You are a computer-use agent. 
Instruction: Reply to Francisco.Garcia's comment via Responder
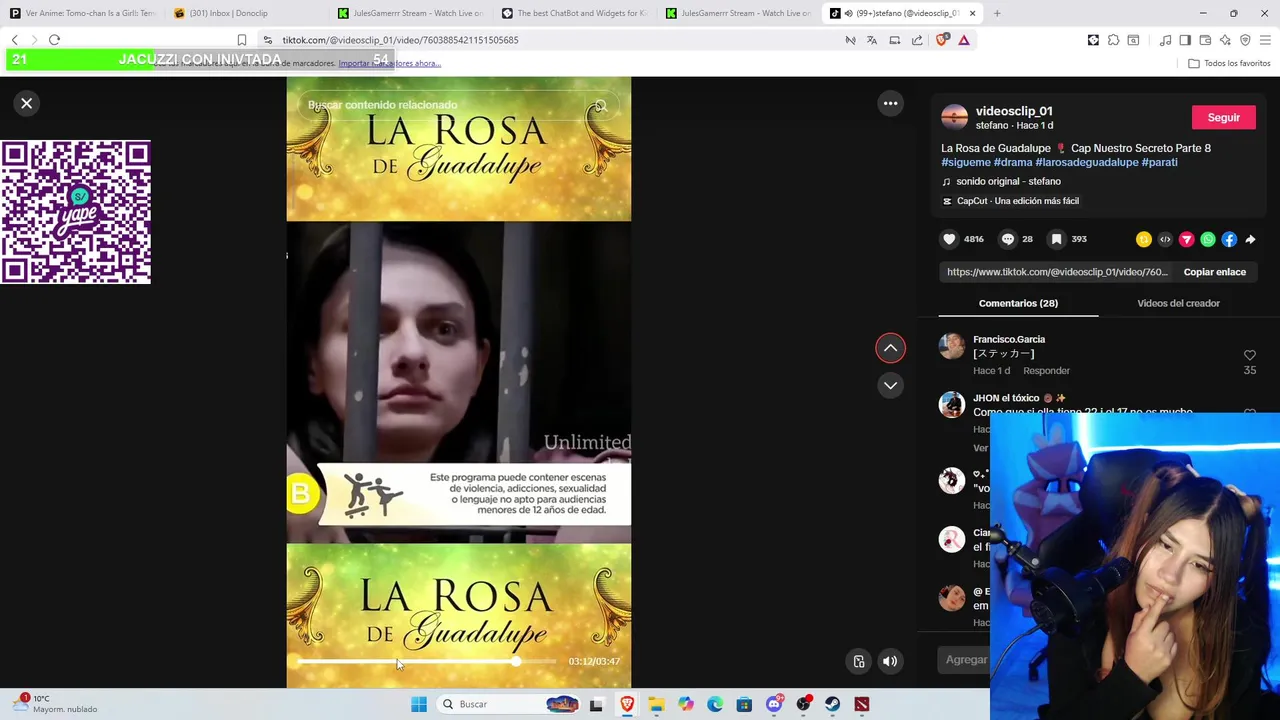(1046, 371)
